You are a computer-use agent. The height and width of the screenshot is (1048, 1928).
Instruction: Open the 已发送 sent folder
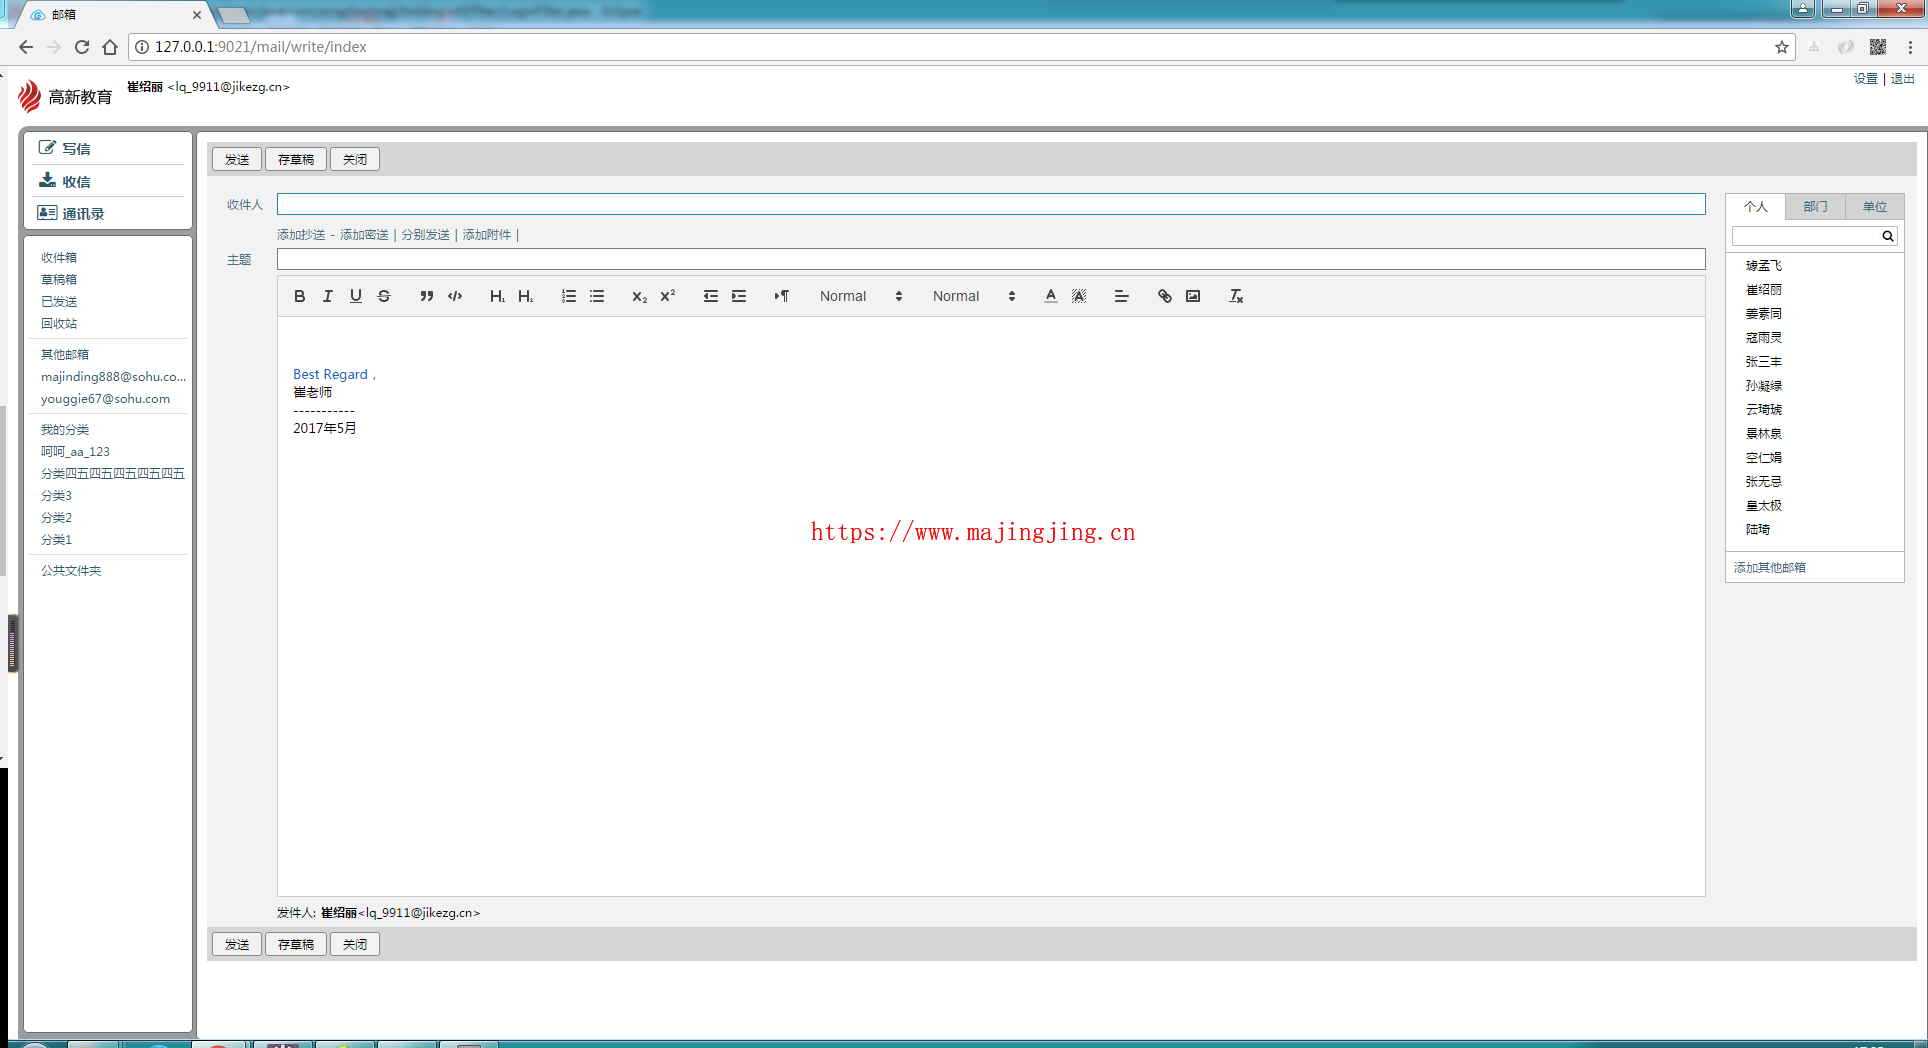pyautogui.click(x=59, y=302)
